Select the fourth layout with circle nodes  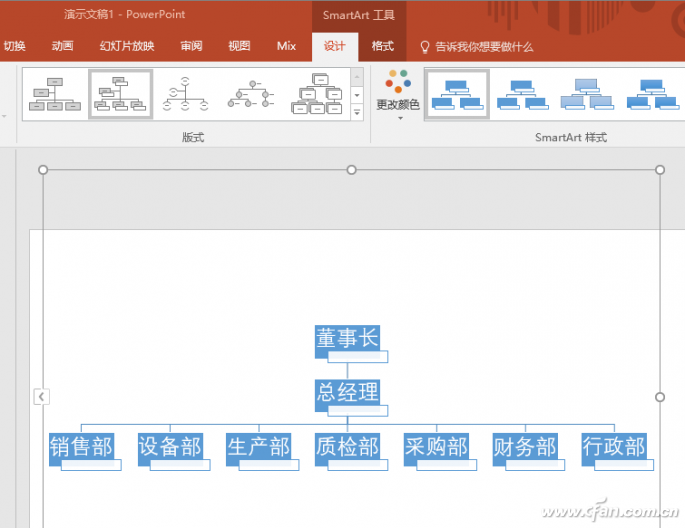tap(251, 94)
